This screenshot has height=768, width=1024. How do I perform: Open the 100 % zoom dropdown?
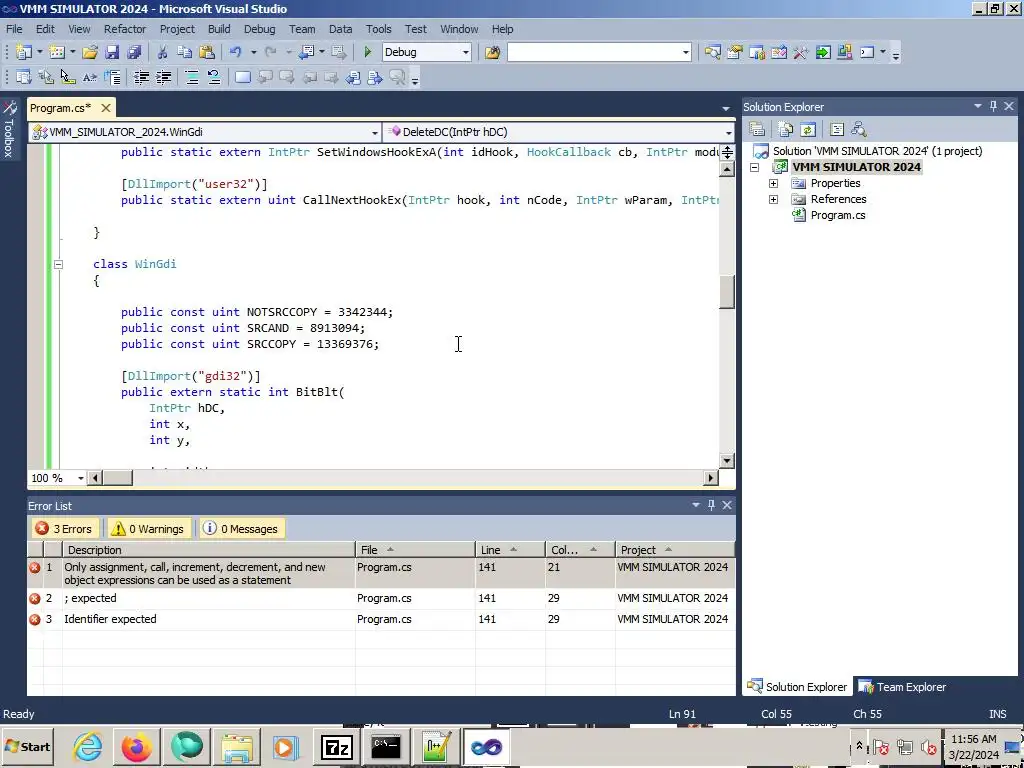tap(81, 478)
